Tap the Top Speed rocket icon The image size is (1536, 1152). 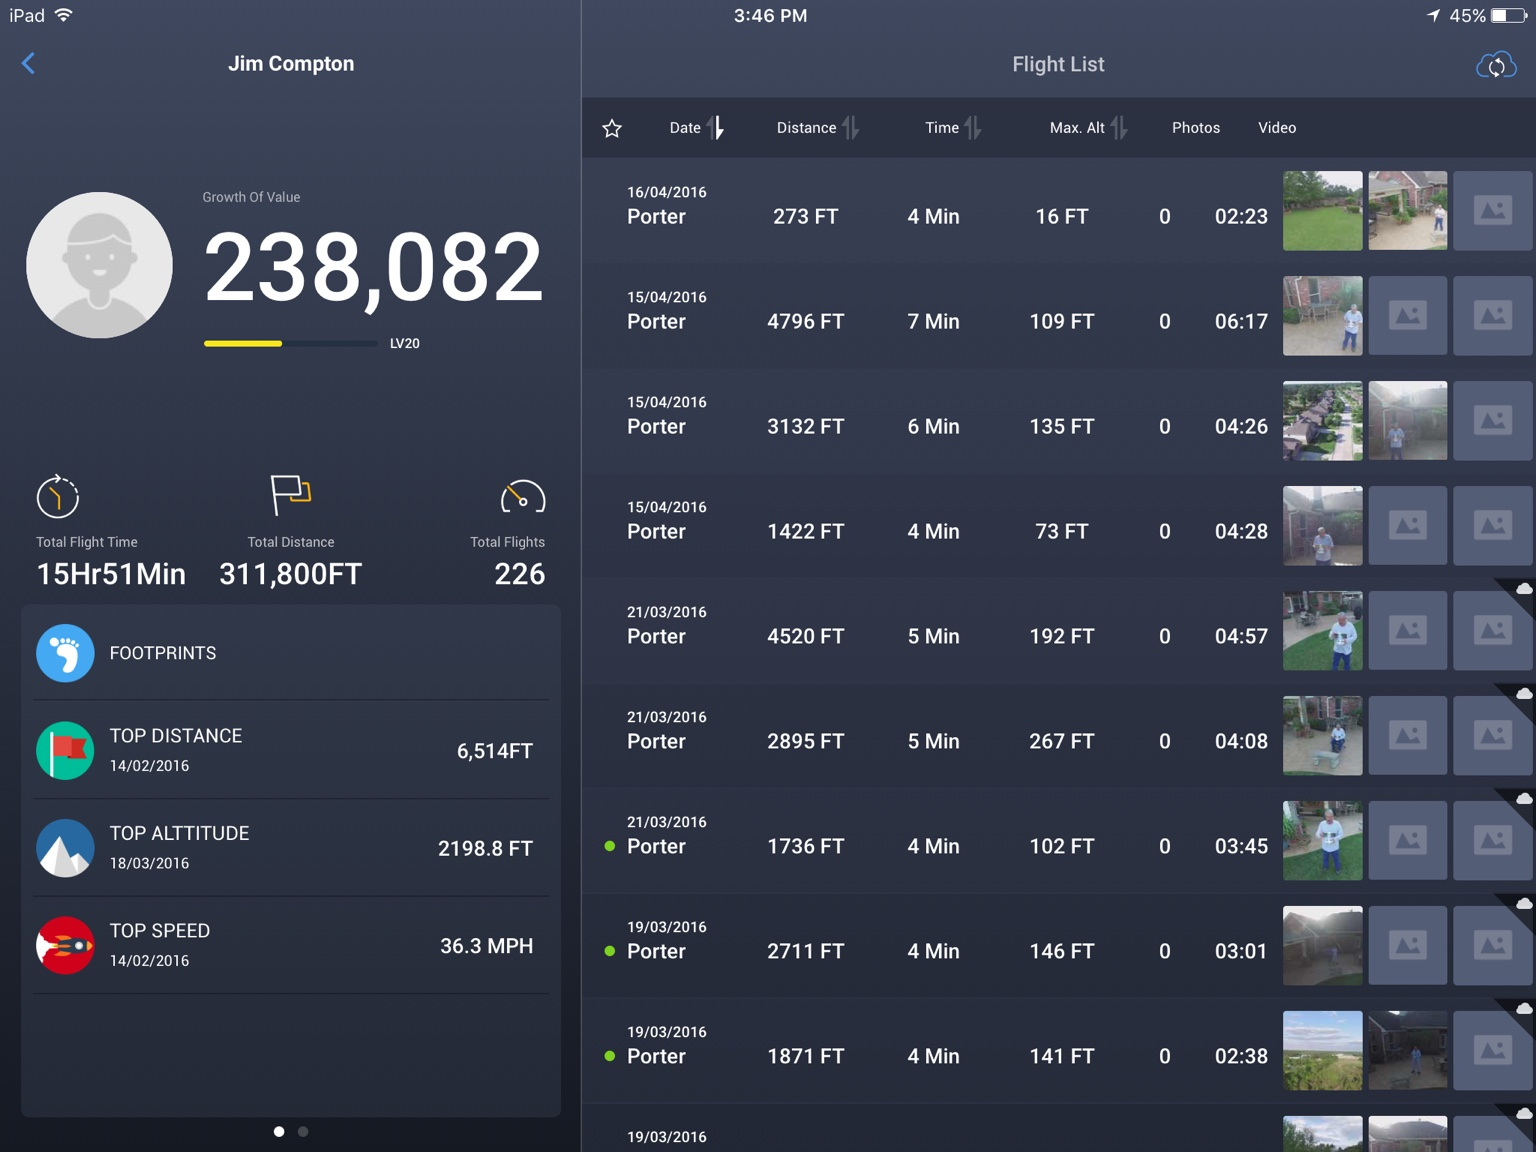tap(65, 945)
